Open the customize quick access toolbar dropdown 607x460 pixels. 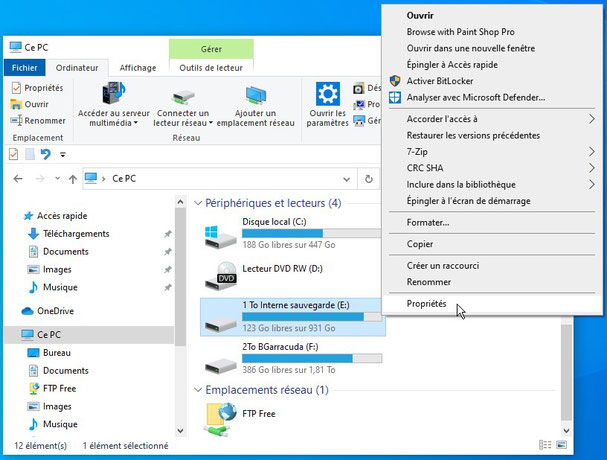tap(63, 154)
